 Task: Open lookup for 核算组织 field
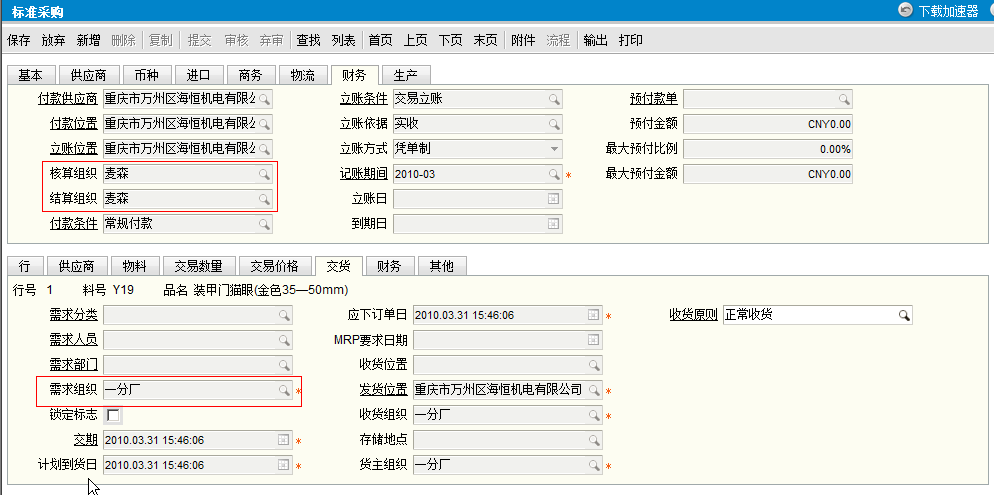click(x=264, y=174)
